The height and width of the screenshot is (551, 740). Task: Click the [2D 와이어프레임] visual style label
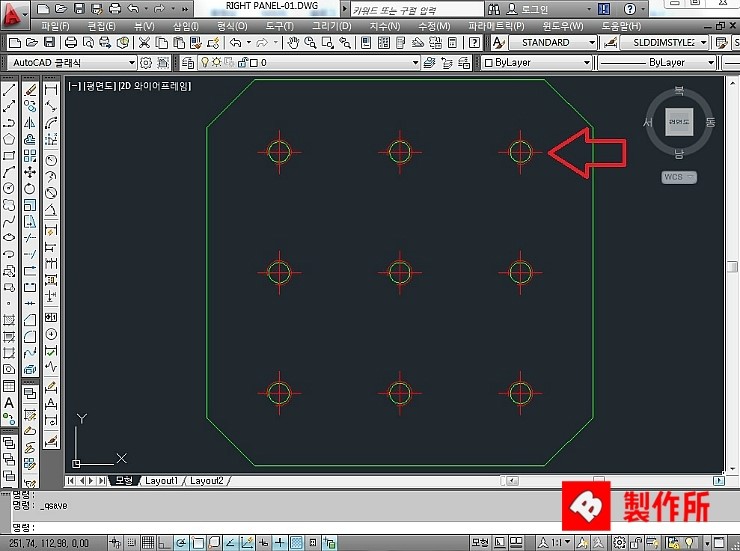pos(154,86)
